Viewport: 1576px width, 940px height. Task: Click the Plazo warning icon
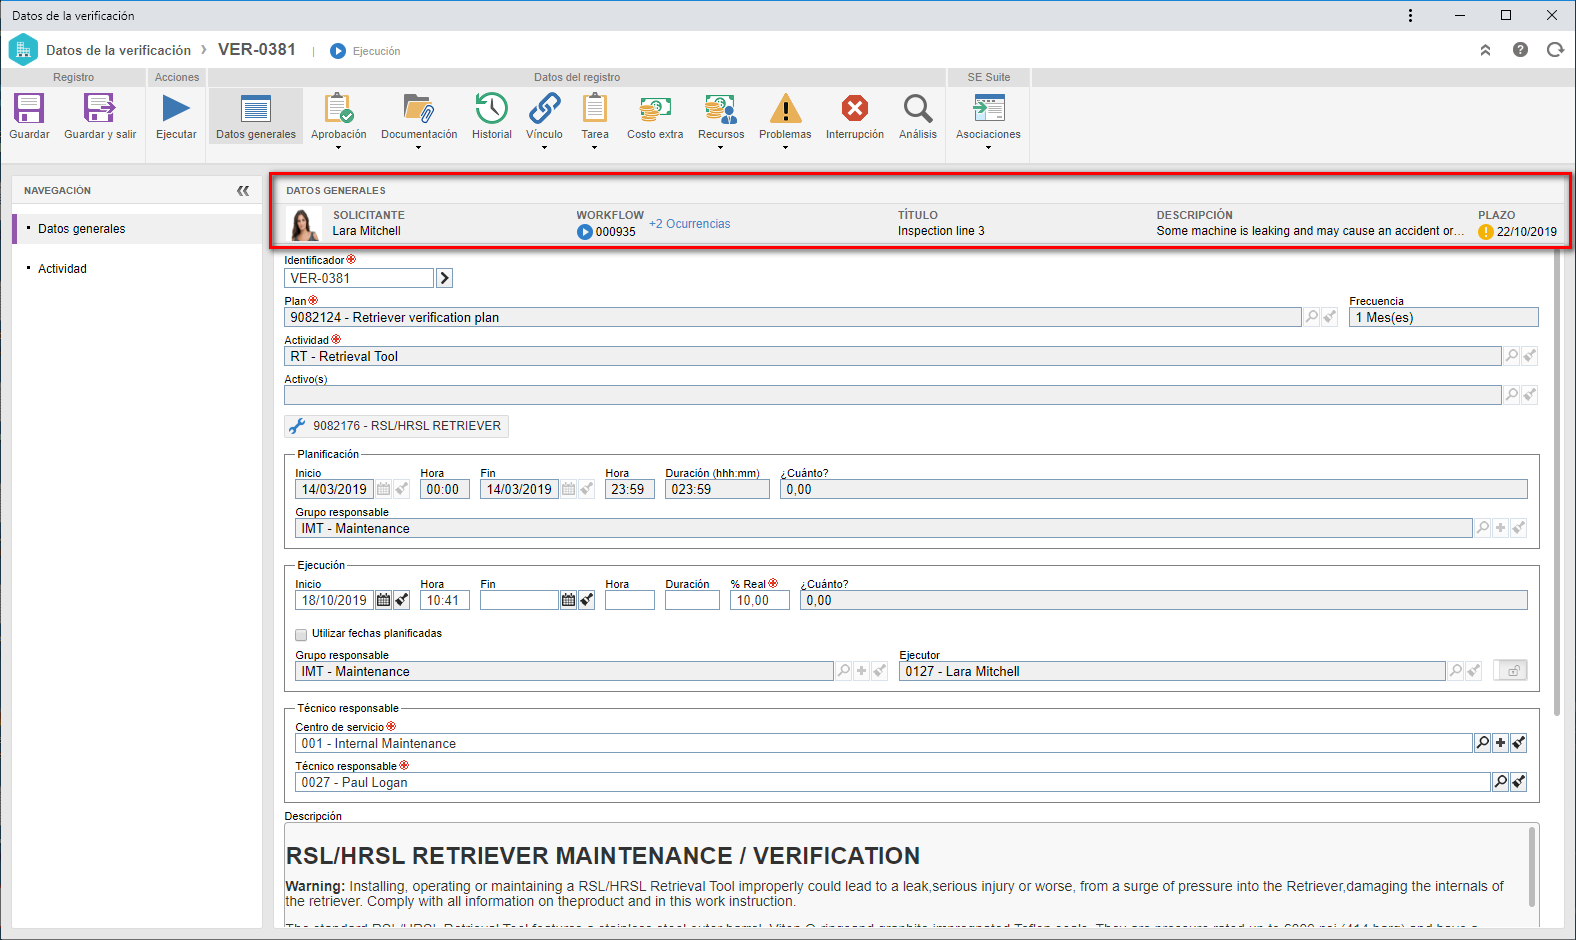(x=1486, y=232)
